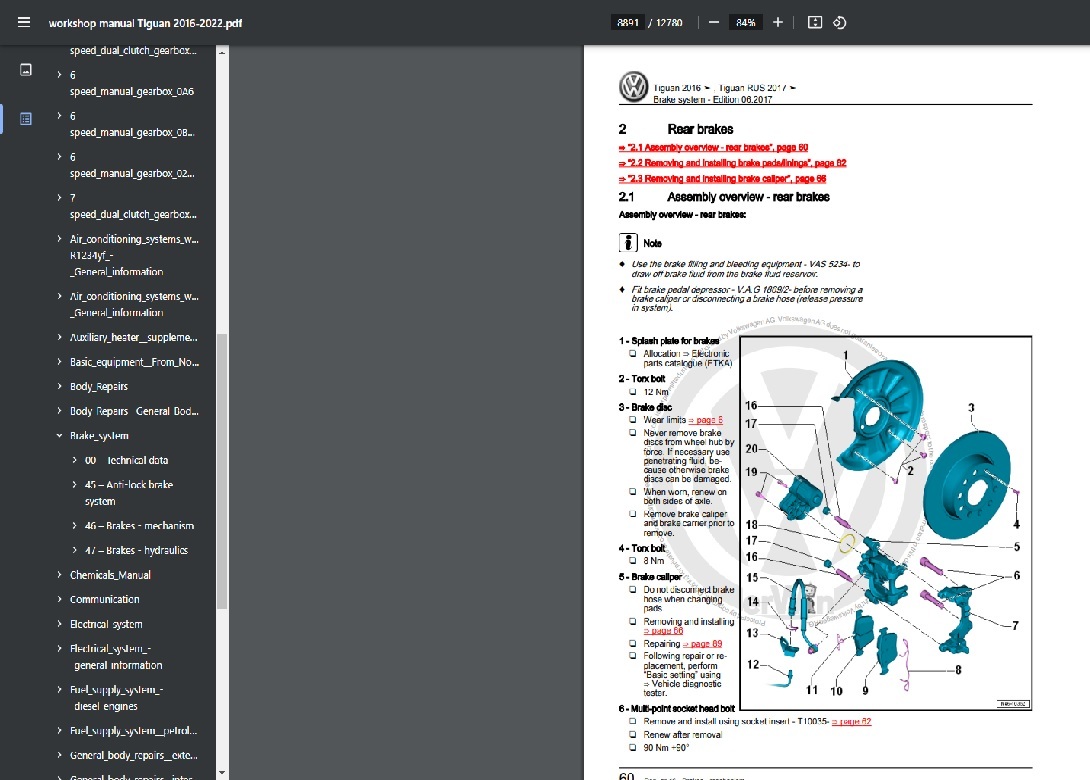Click the rear brakes exploded diagram
The width and height of the screenshot is (1090, 780).
[886, 523]
